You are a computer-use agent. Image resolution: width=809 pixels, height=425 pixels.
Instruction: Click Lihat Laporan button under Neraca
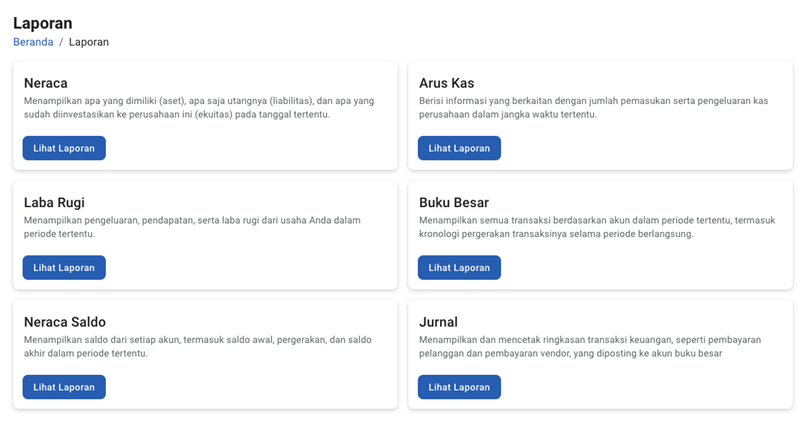pos(64,148)
